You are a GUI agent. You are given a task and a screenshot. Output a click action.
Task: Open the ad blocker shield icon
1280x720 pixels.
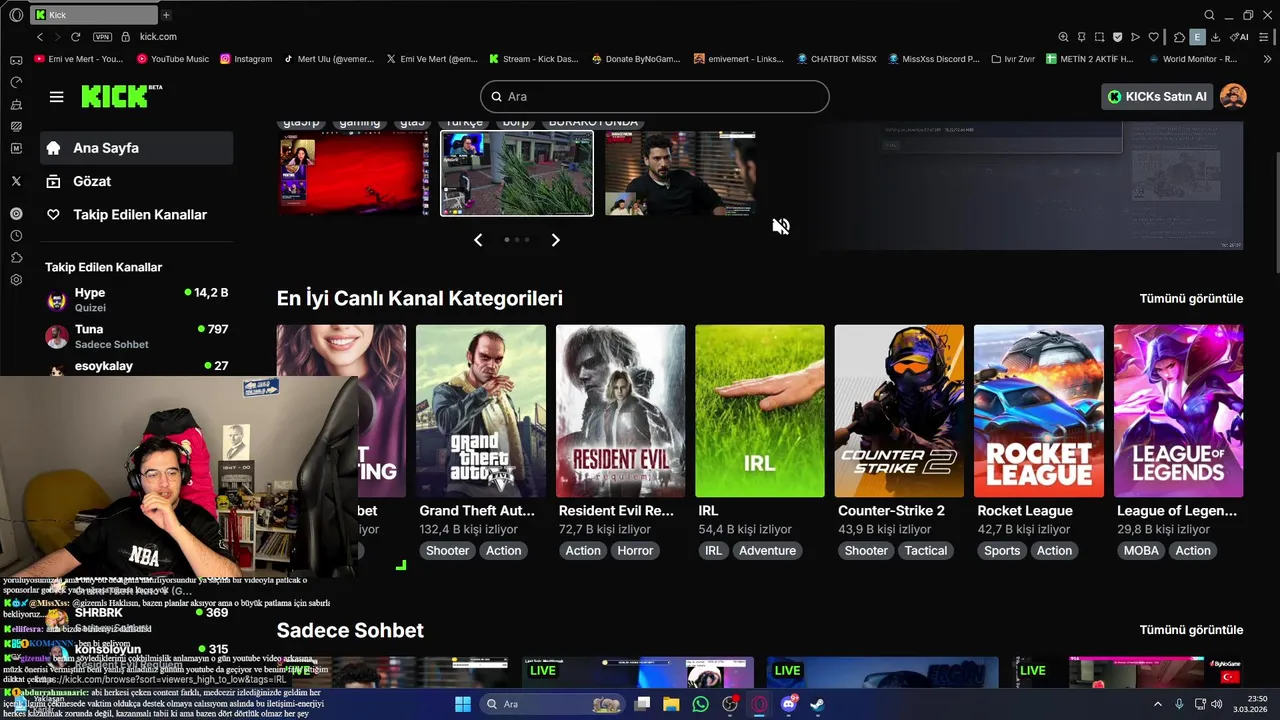click(1117, 37)
